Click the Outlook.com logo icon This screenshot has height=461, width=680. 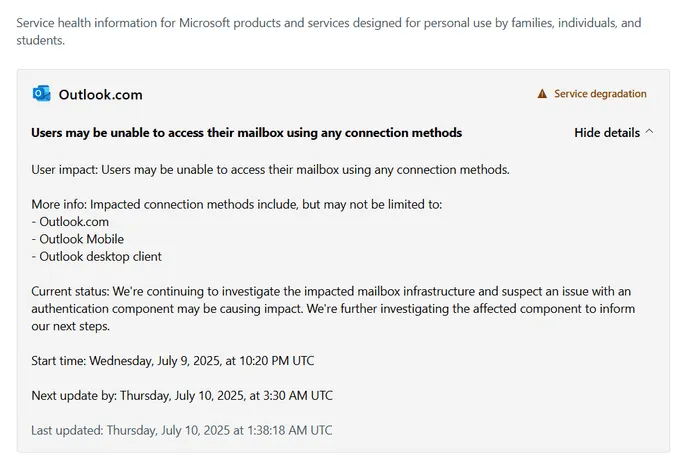[41, 94]
